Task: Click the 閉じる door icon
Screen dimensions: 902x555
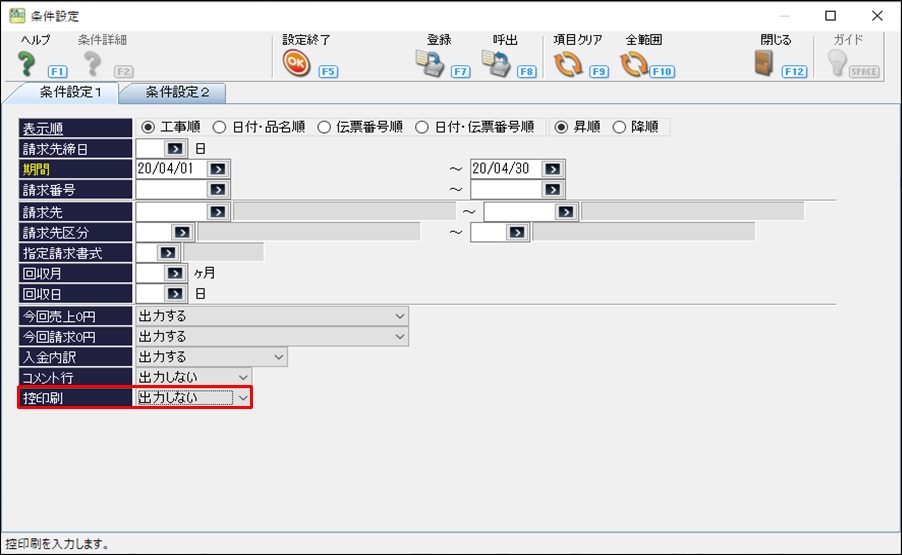Action: [x=765, y=64]
